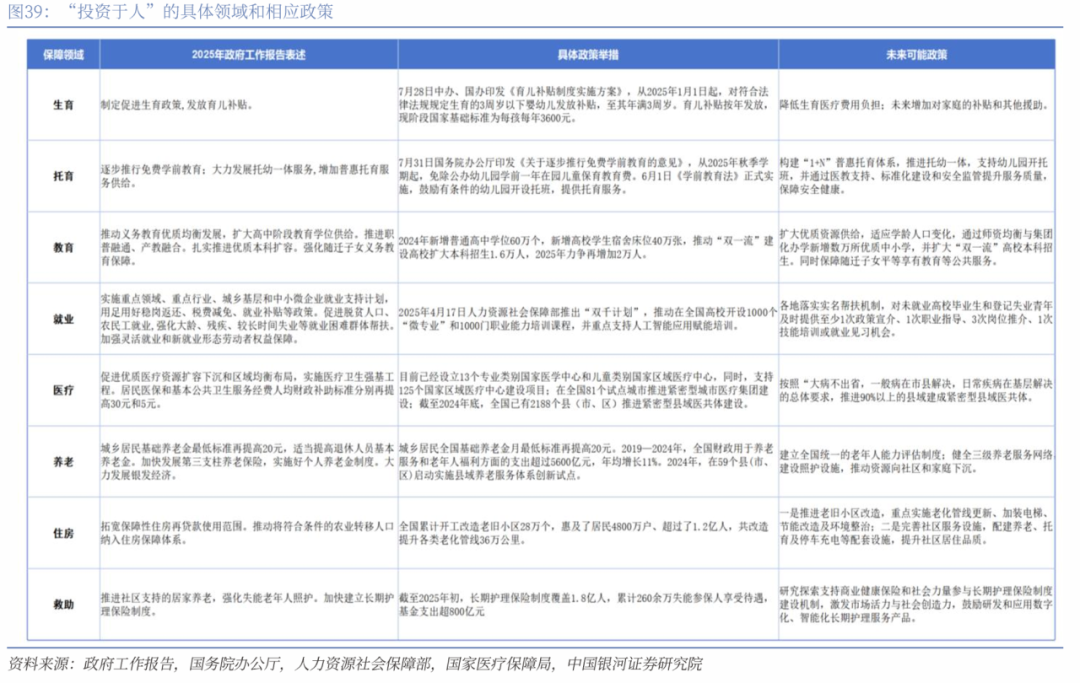Select the "大病不出省" future policy cell

(x=916, y=389)
